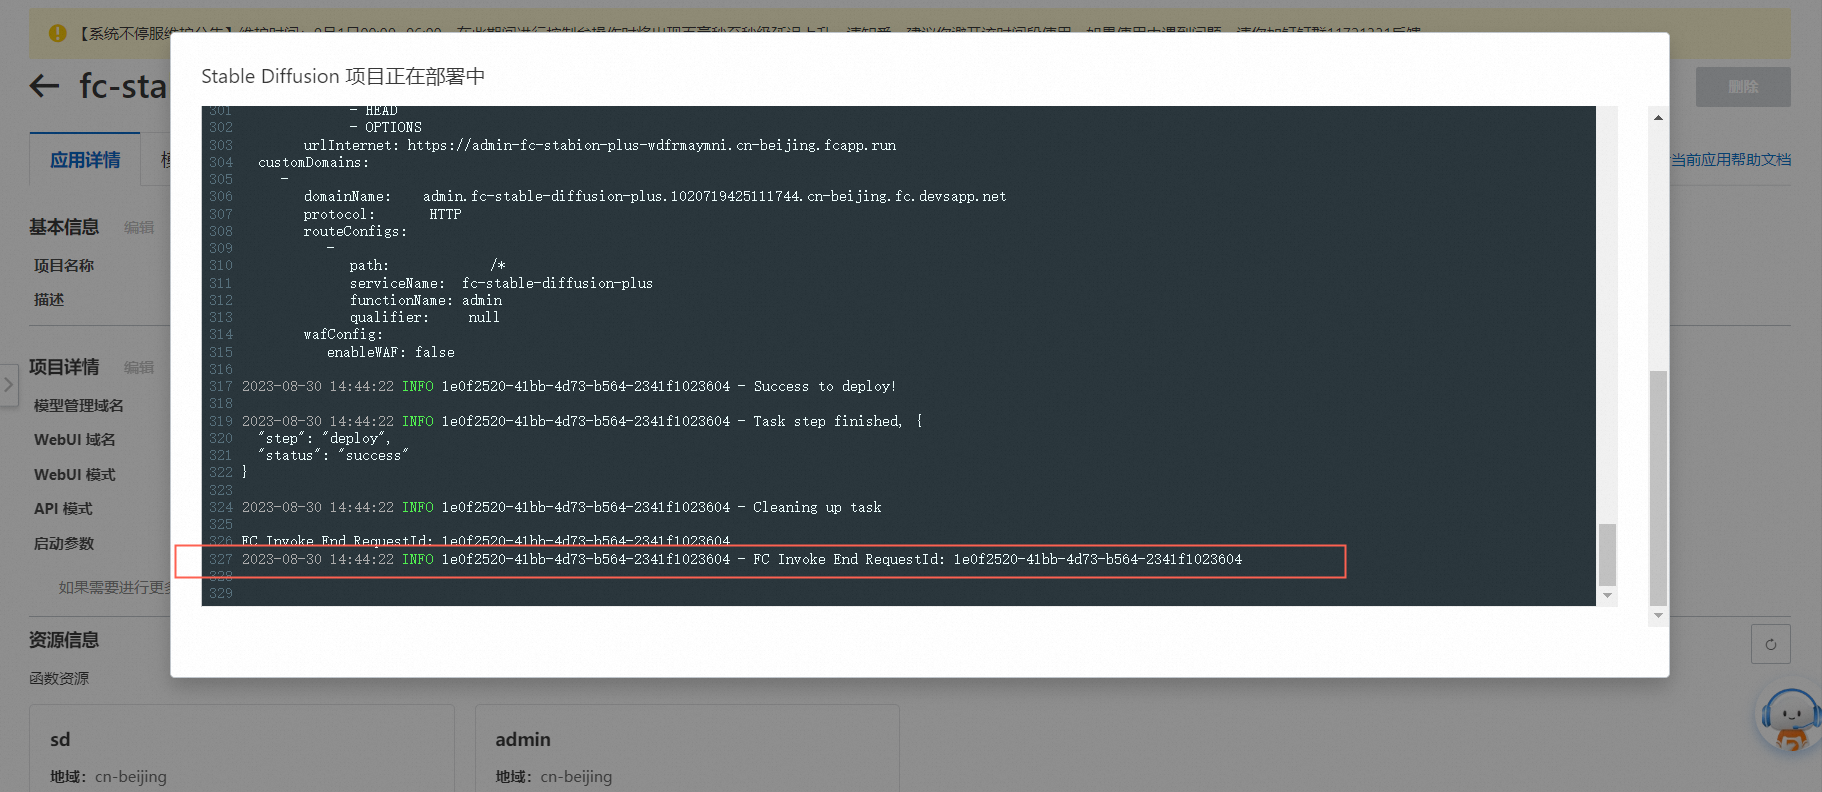This screenshot has height=792, width=1822.
Task: Click the 删除 button at top right
Action: tap(1743, 87)
